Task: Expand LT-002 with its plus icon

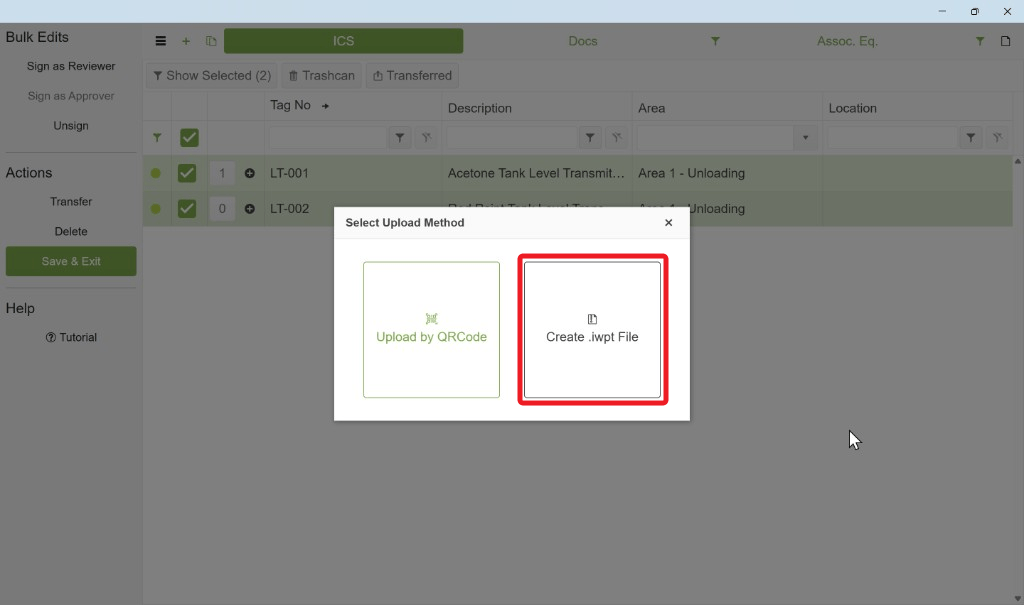Action: coord(249,208)
